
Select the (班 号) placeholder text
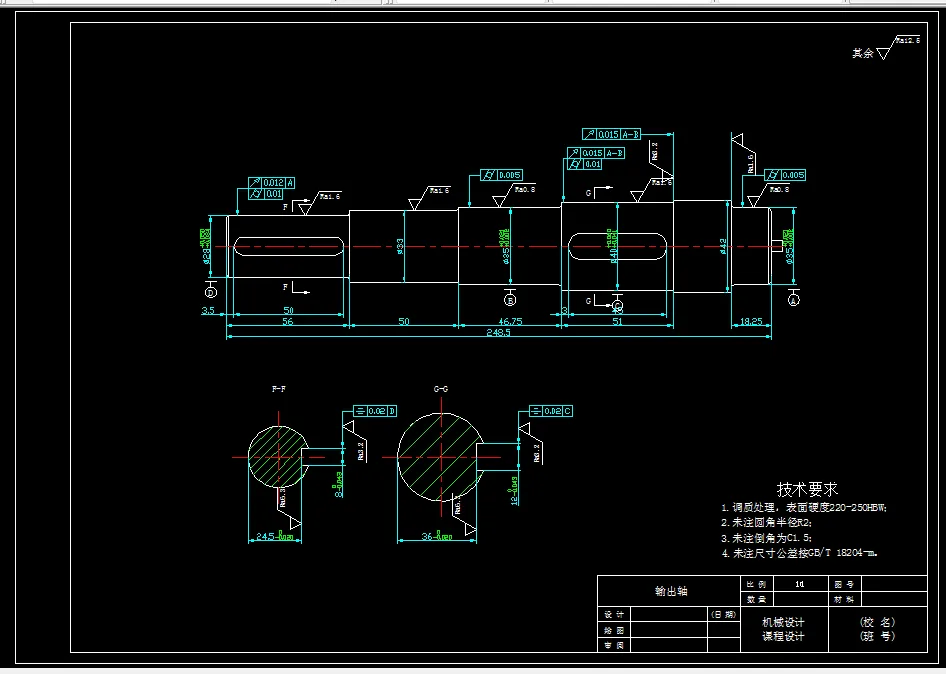click(x=877, y=636)
